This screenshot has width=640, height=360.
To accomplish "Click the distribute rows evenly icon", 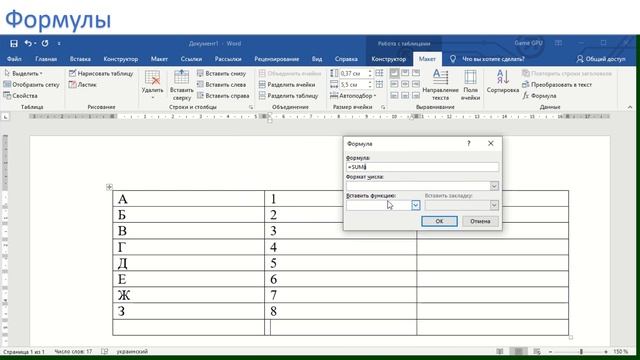I will [379, 73].
